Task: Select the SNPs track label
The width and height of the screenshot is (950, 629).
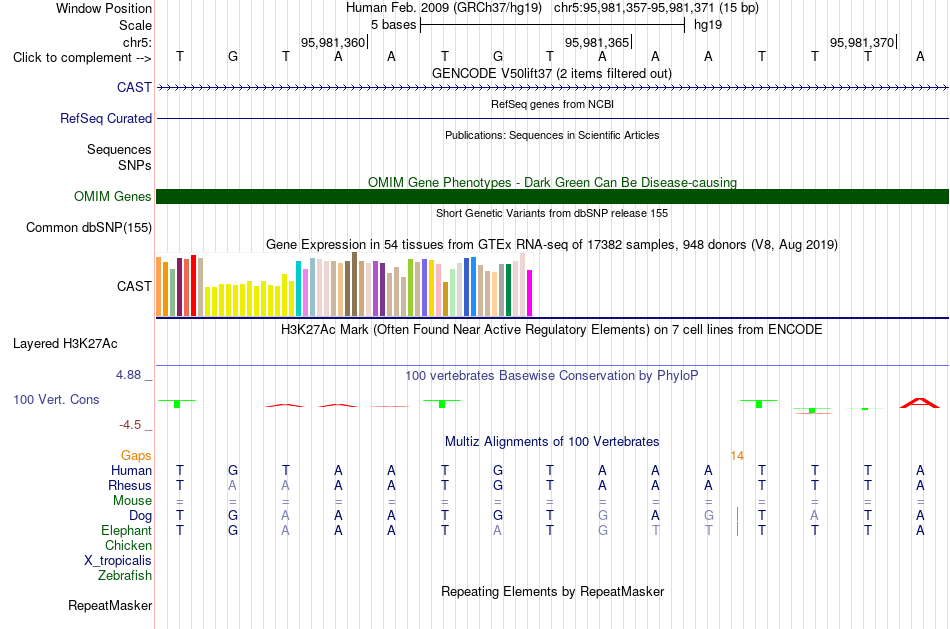Action: click(x=135, y=165)
